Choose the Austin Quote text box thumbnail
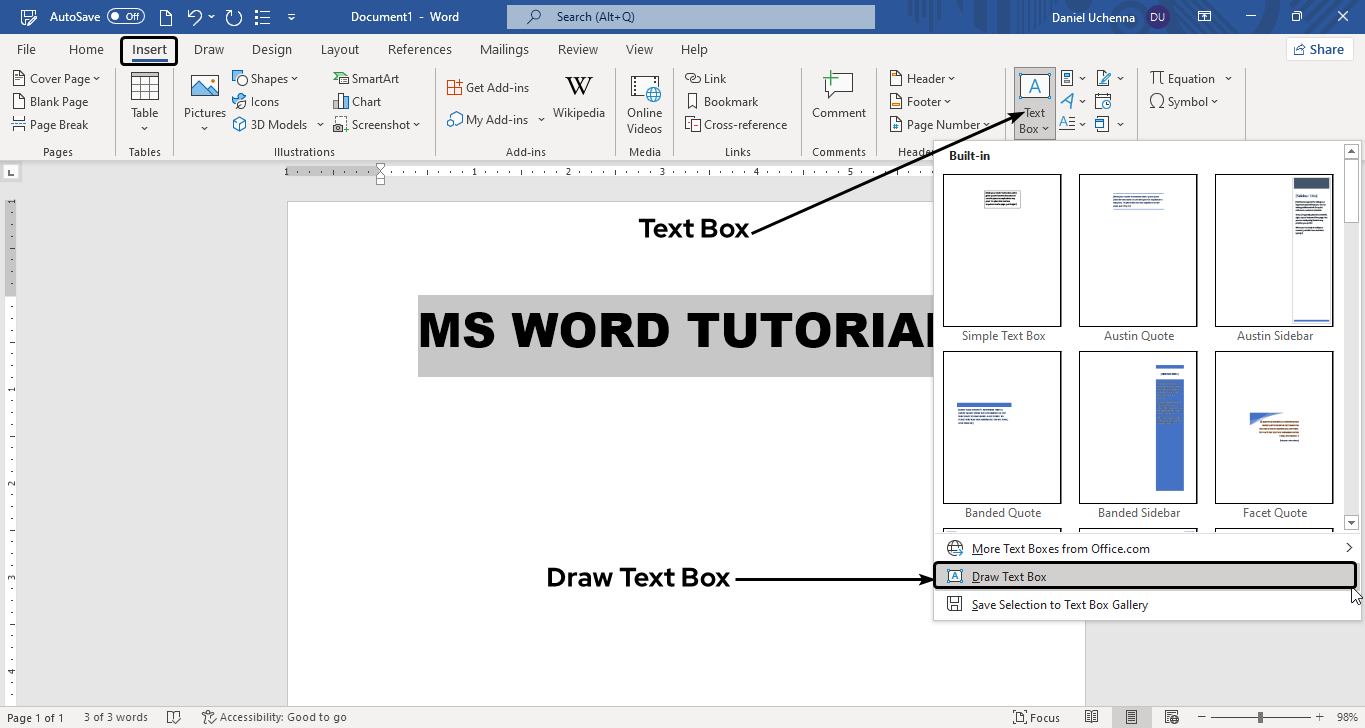The height and width of the screenshot is (728, 1365). click(x=1138, y=250)
